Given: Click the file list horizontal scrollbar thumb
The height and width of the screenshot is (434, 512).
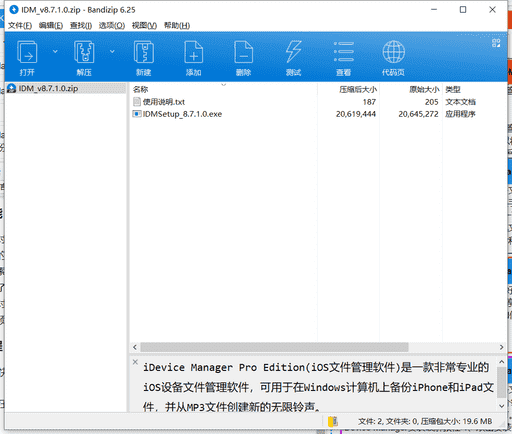Looking at the screenshot, I should point(274,347).
